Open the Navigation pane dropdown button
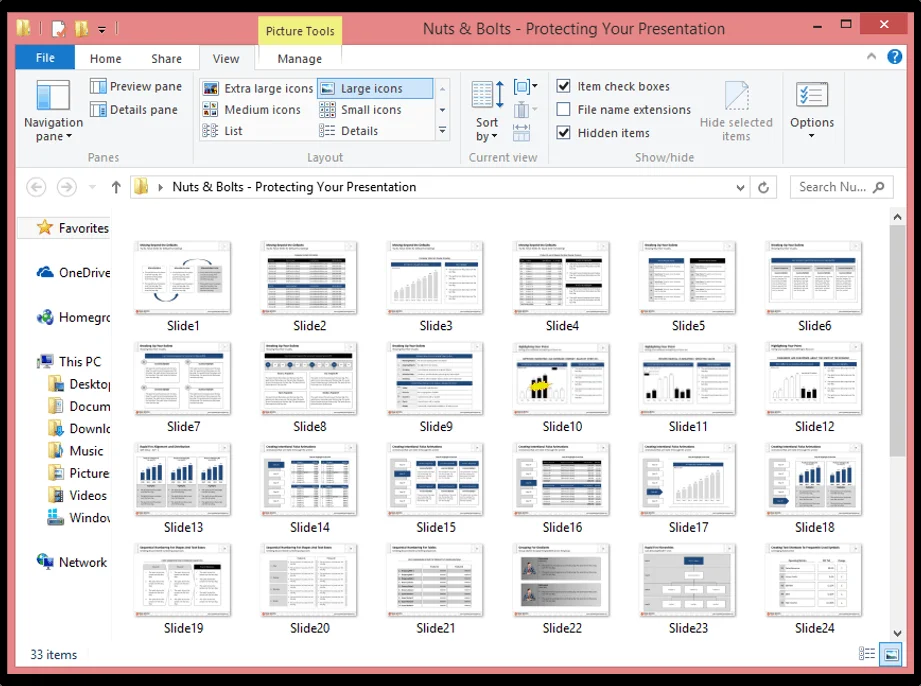Screen dimensions: 921x686 click(x=53, y=112)
